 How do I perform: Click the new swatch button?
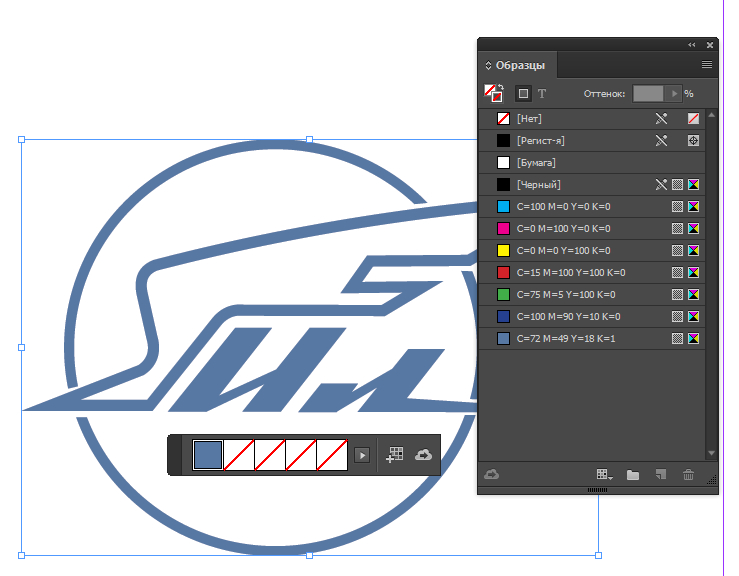point(661,475)
